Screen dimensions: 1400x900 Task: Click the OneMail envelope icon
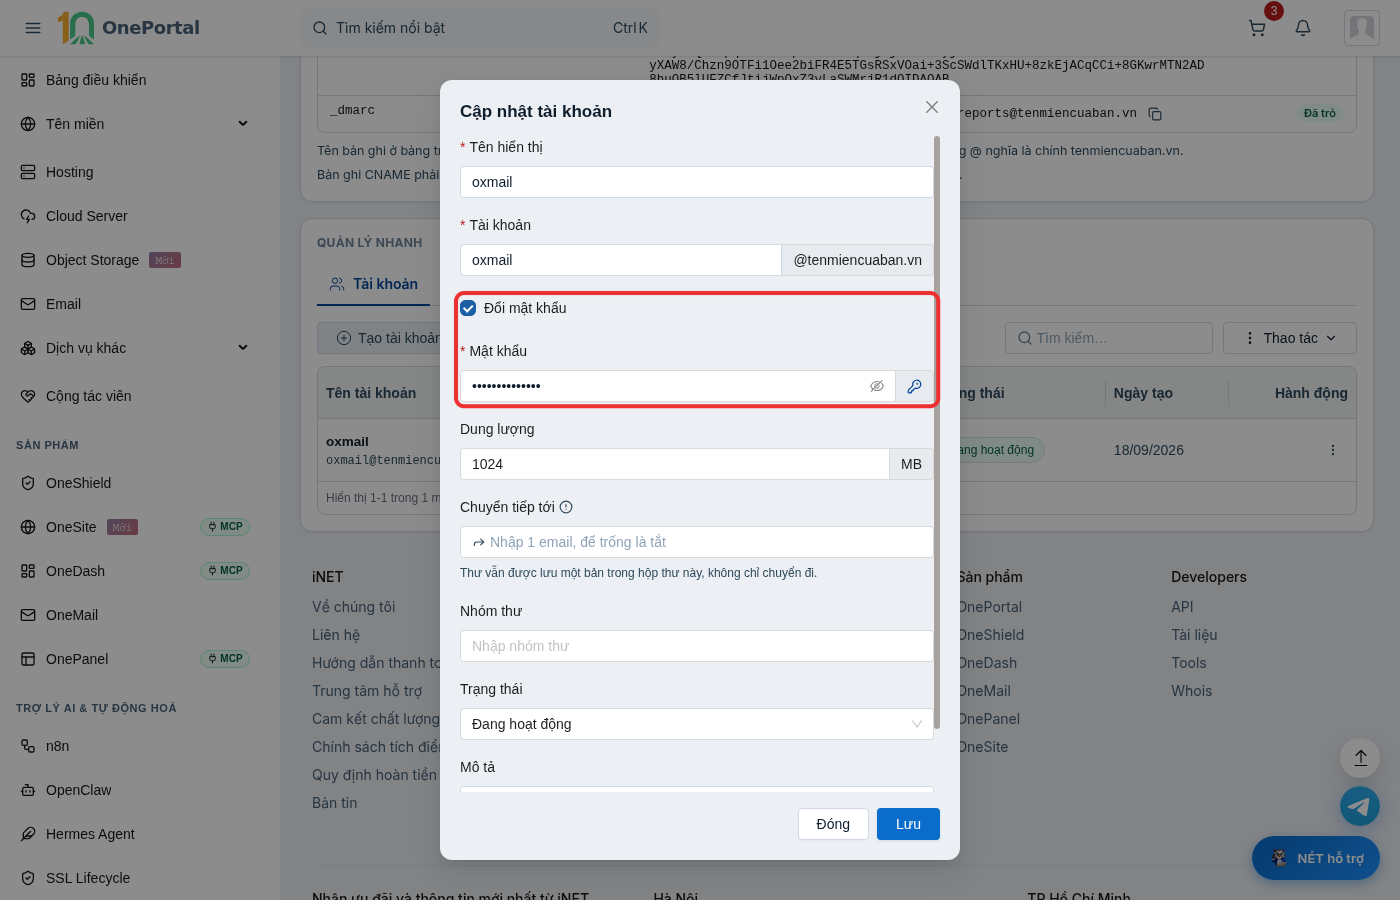(28, 615)
